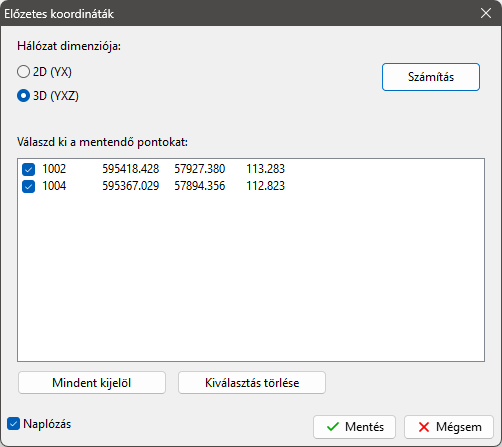Toggle the Naplózás logging checkbox
The width and height of the screenshot is (502, 447).
(x=13, y=424)
